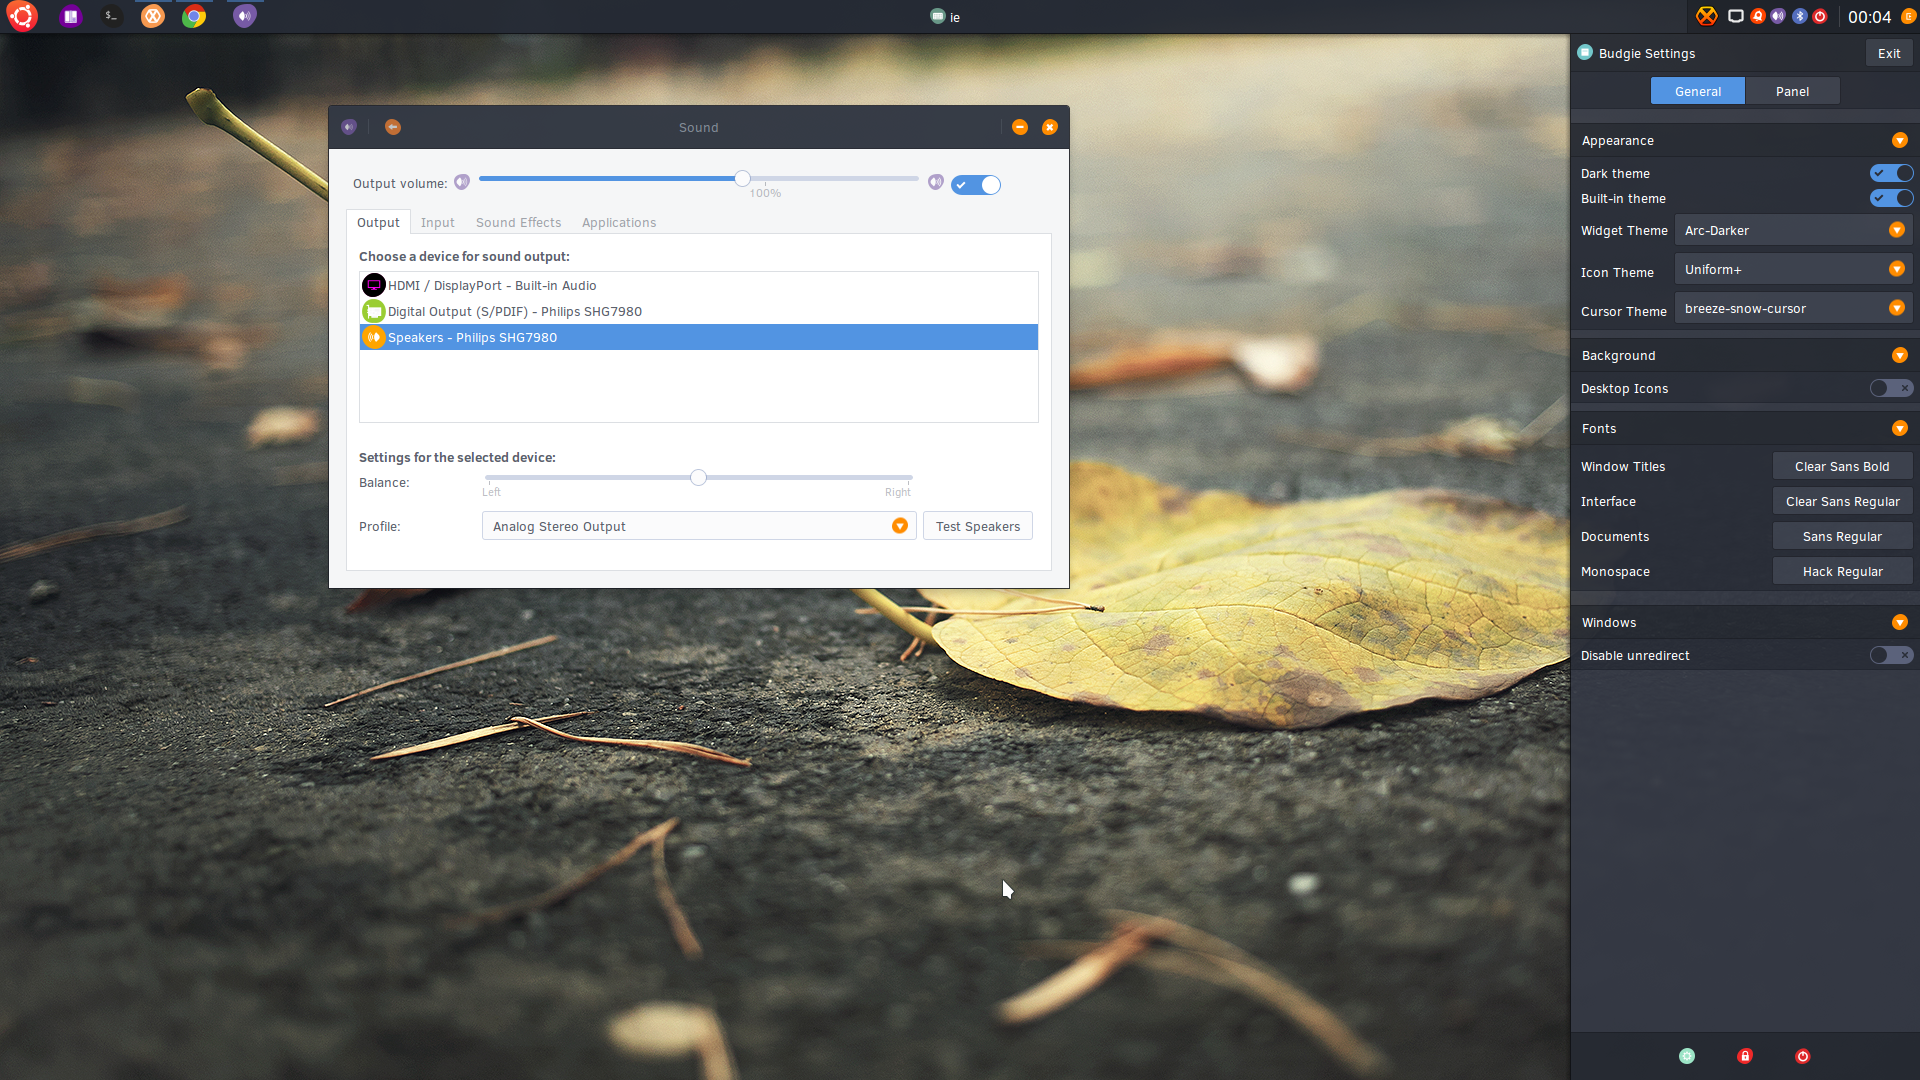This screenshot has width=1920, height=1080.
Task: Open the Bluetooth indicator
Action: point(1799,16)
